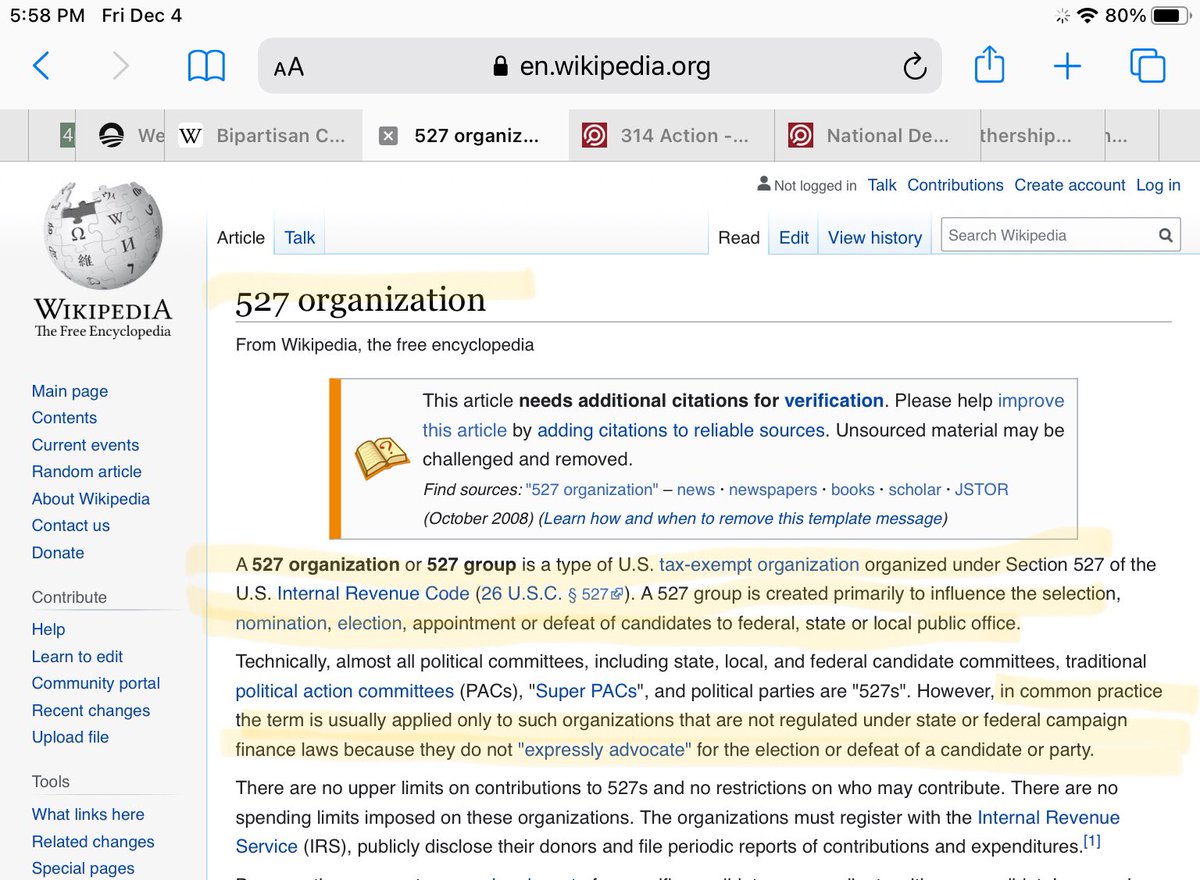Screen dimensions: 1200x880
Task: Open a new tab with the plus icon
Action: click(1067, 65)
